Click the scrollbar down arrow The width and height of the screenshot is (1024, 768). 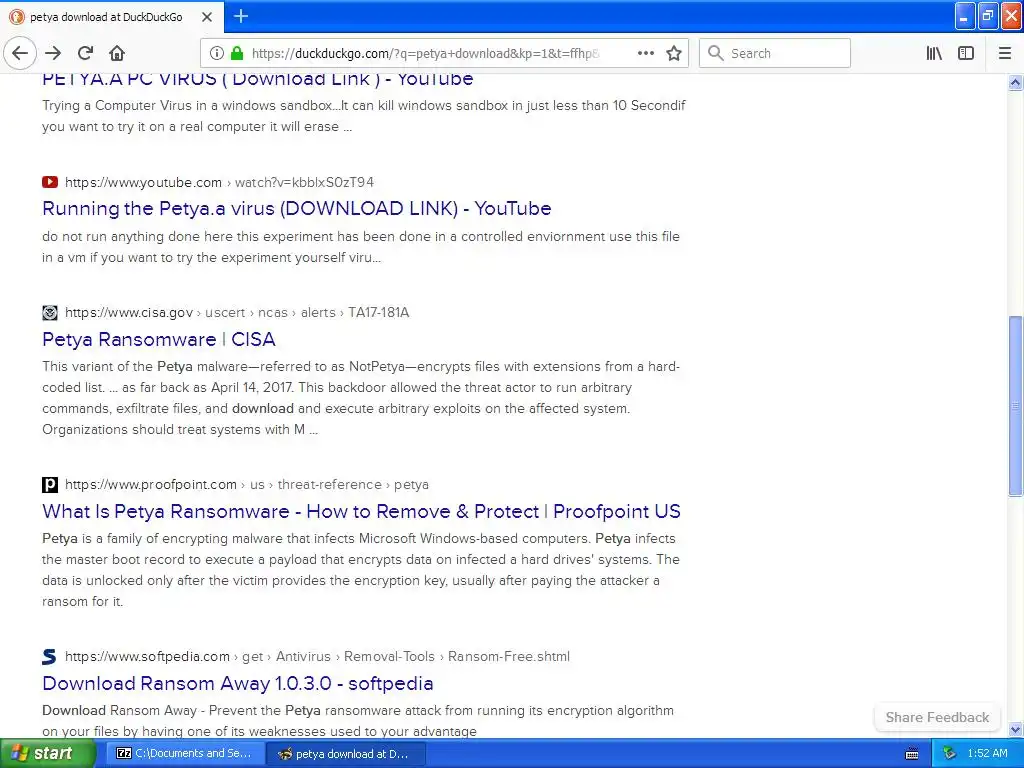pyautogui.click(x=1015, y=729)
